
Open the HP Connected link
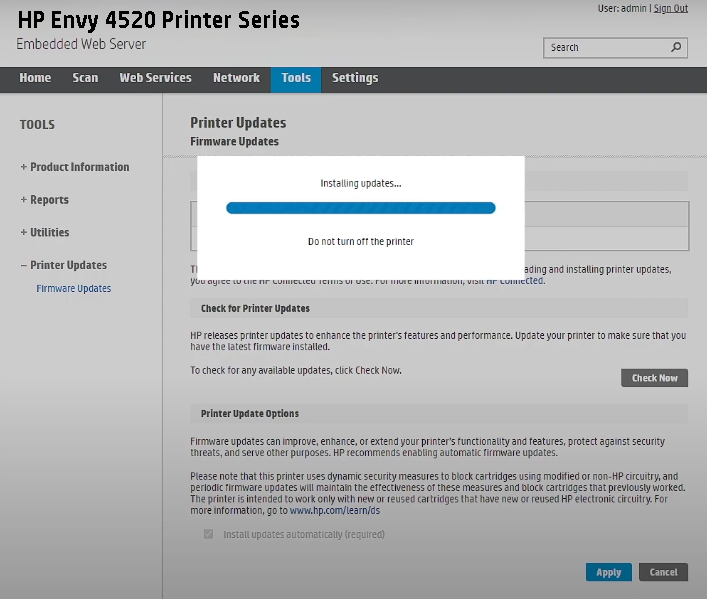[514, 281]
